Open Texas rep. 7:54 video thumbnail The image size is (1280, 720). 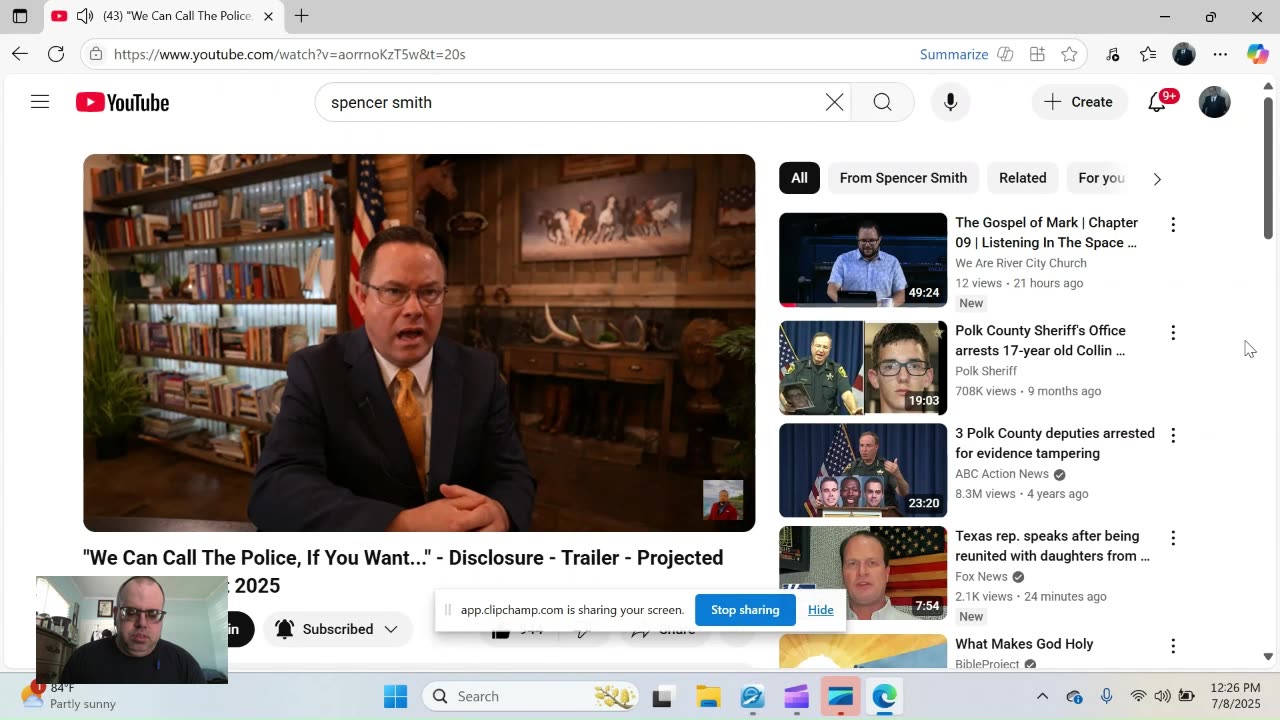click(x=863, y=573)
